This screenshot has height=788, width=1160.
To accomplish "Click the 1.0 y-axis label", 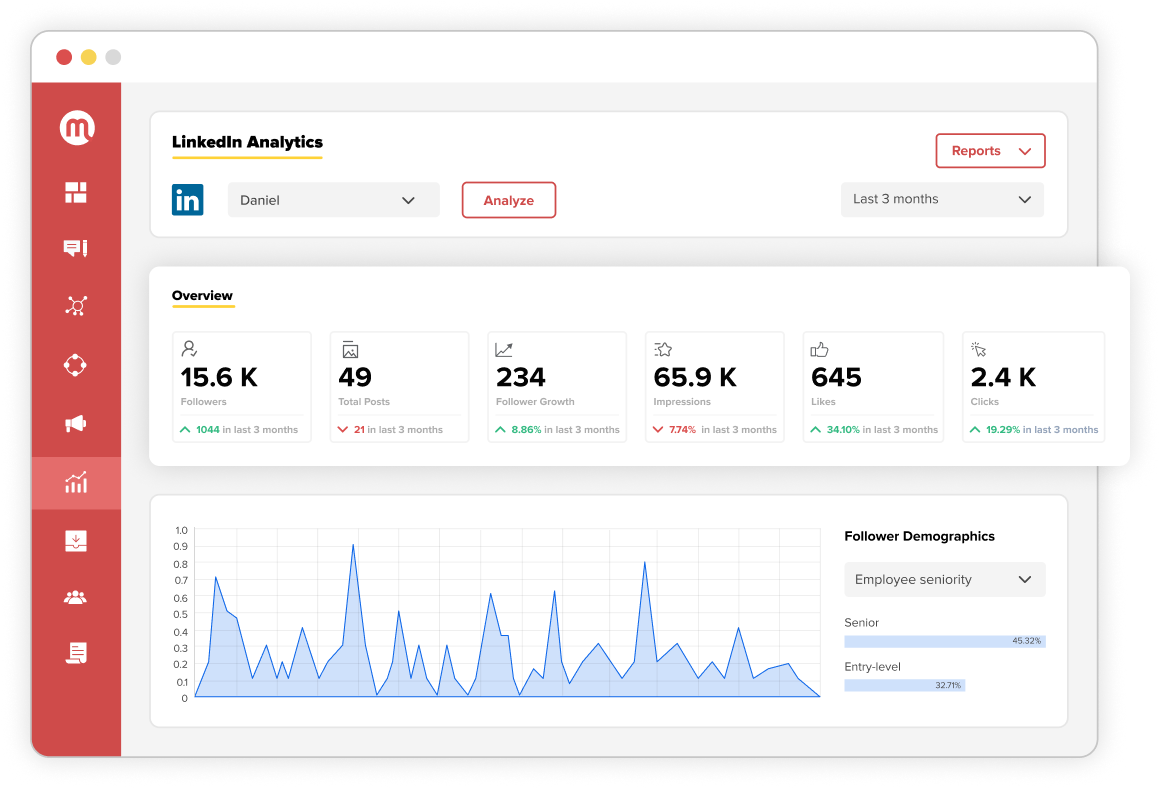I will point(181,531).
